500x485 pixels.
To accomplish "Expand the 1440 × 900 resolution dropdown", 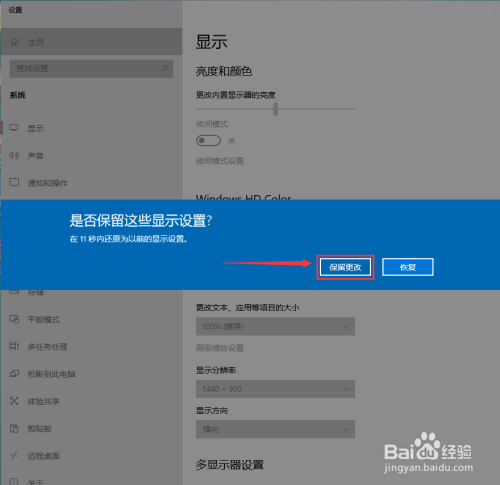I will pos(275,389).
